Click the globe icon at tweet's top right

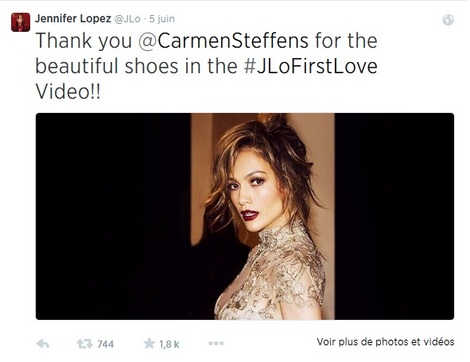[x=448, y=20]
